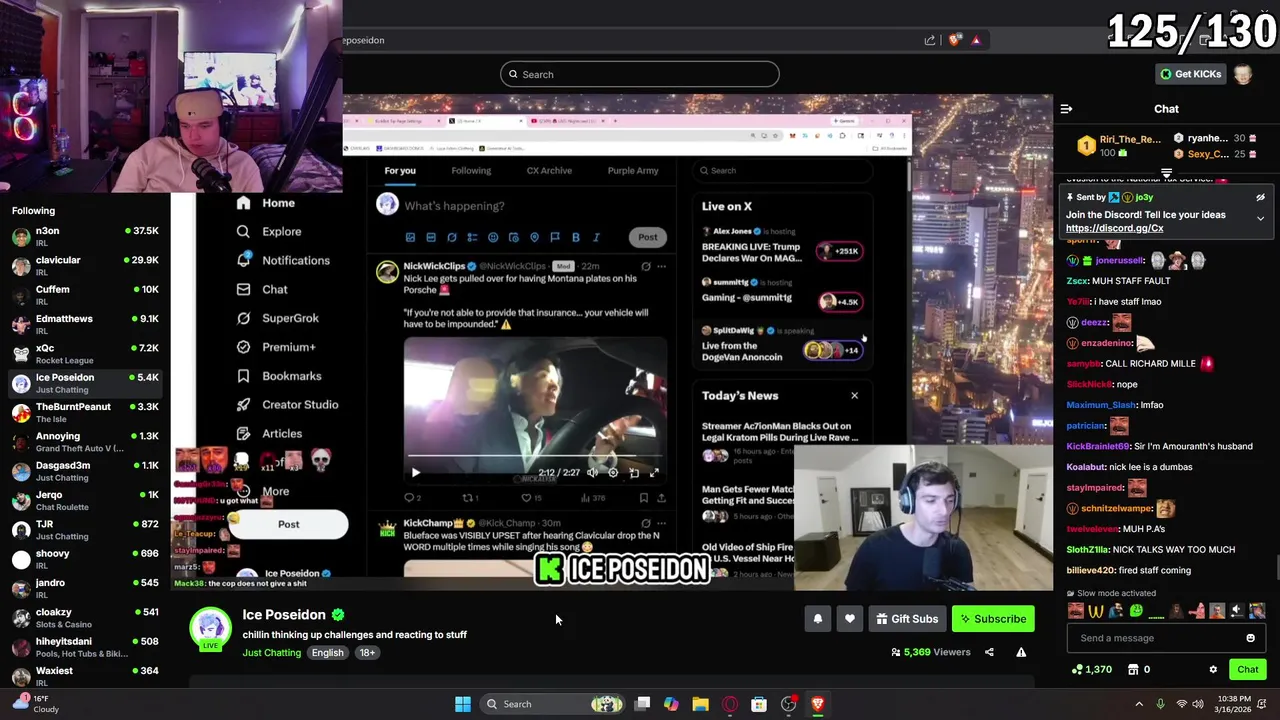This screenshot has width=1280, height=720.
Task: Click the share page icon in the address bar
Action: pos(930,40)
